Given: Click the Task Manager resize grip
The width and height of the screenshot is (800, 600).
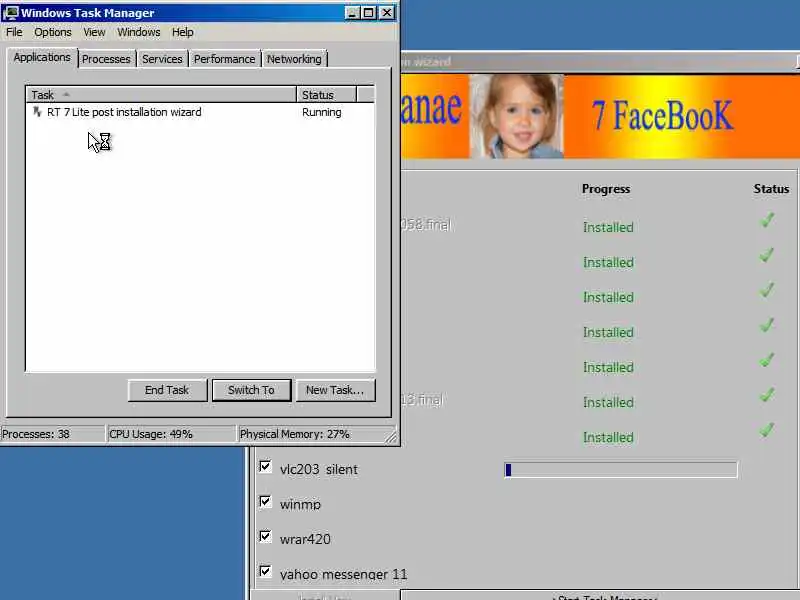Looking at the screenshot, I should (x=391, y=437).
